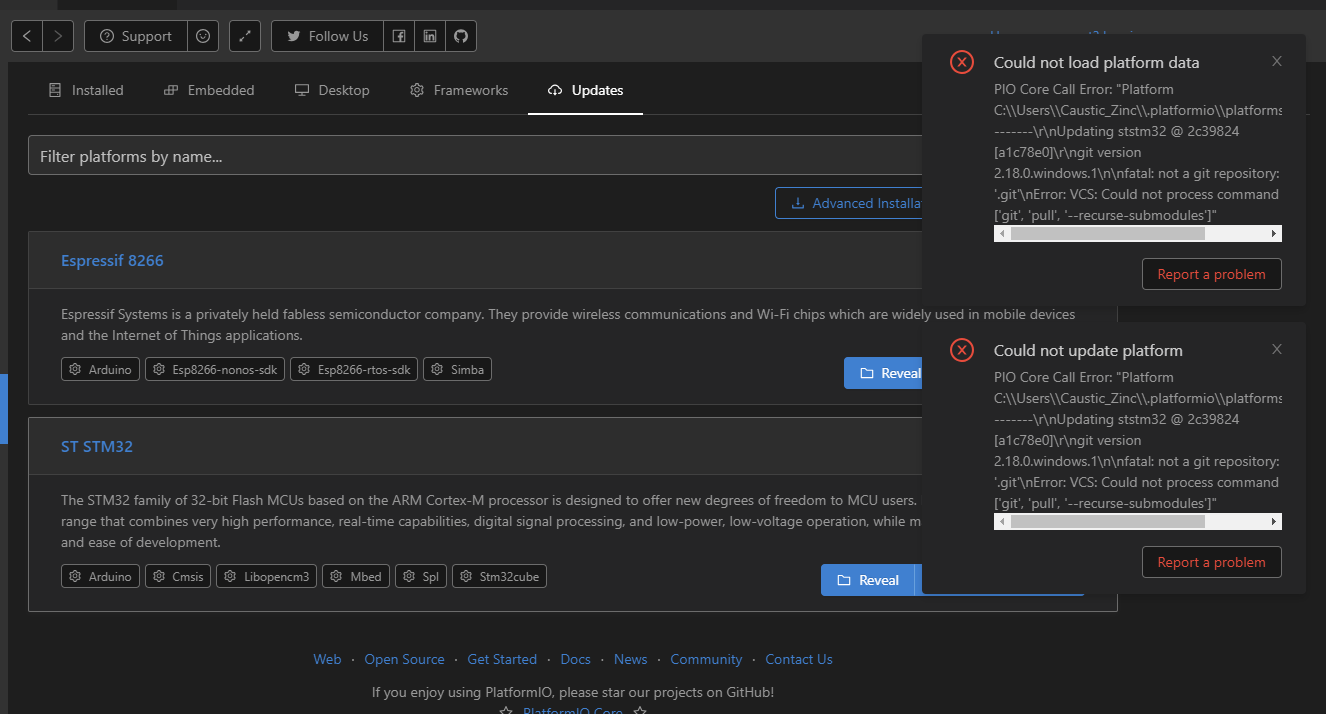This screenshot has height=714, width=1326.
Task: Dismiss the Could not update platform notification
Action: coord(1277,349)
